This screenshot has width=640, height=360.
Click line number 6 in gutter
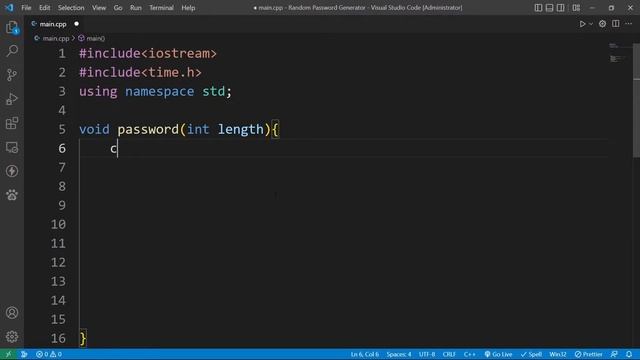tap(62, 148)
